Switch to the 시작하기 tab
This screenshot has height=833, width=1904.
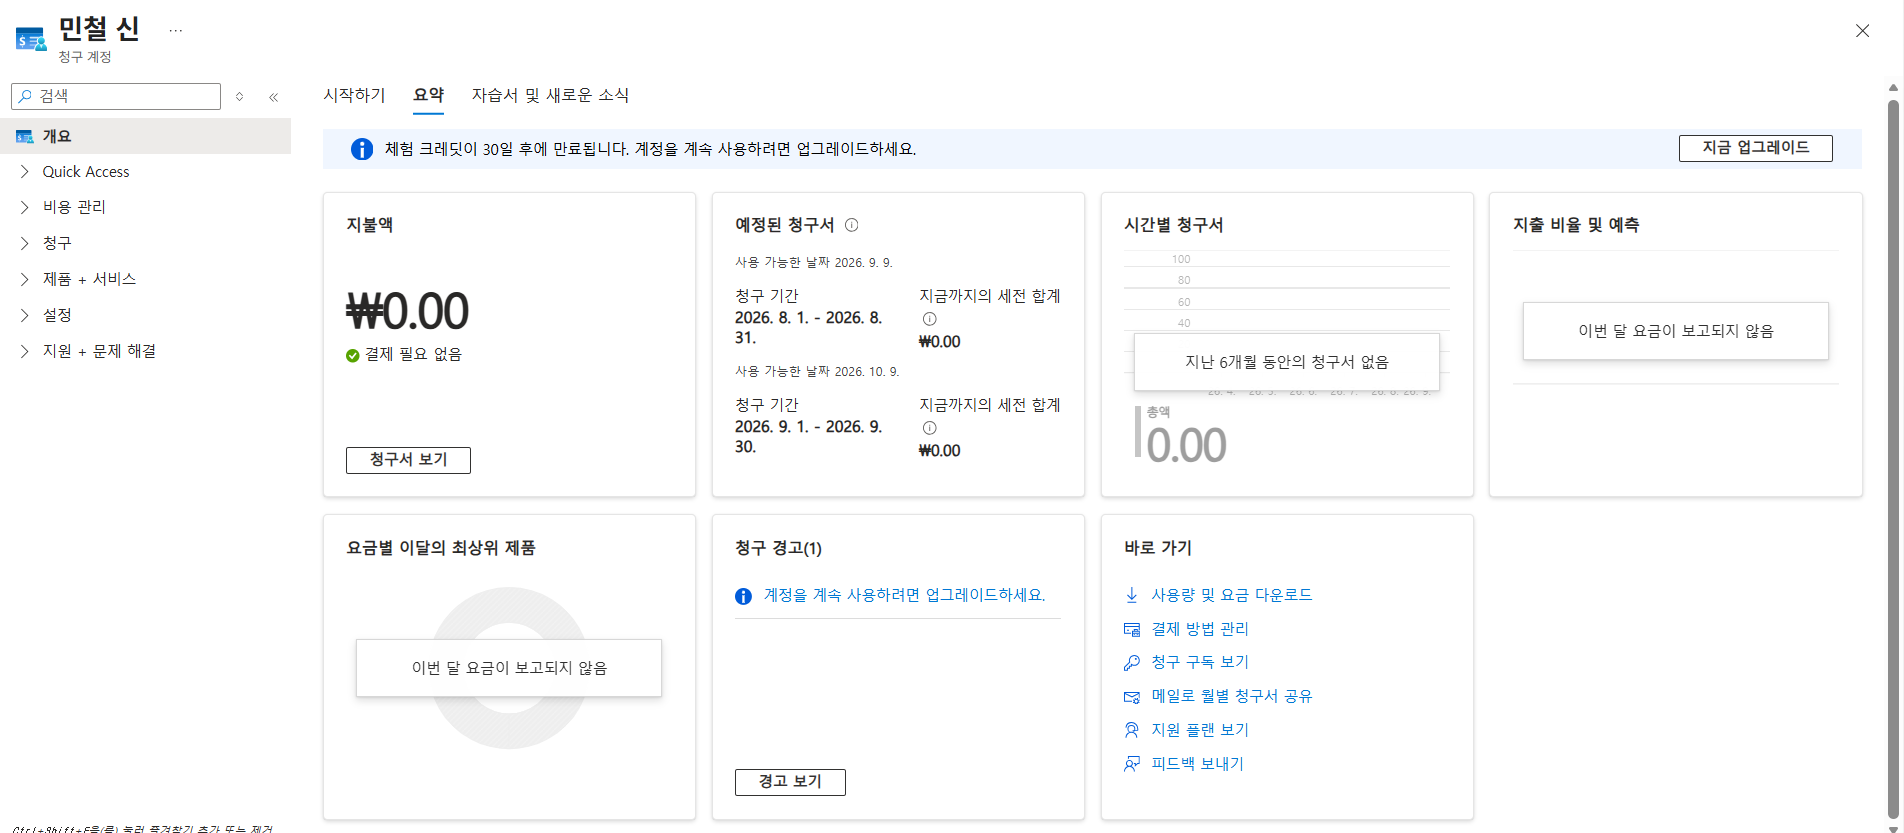[354, 95]
